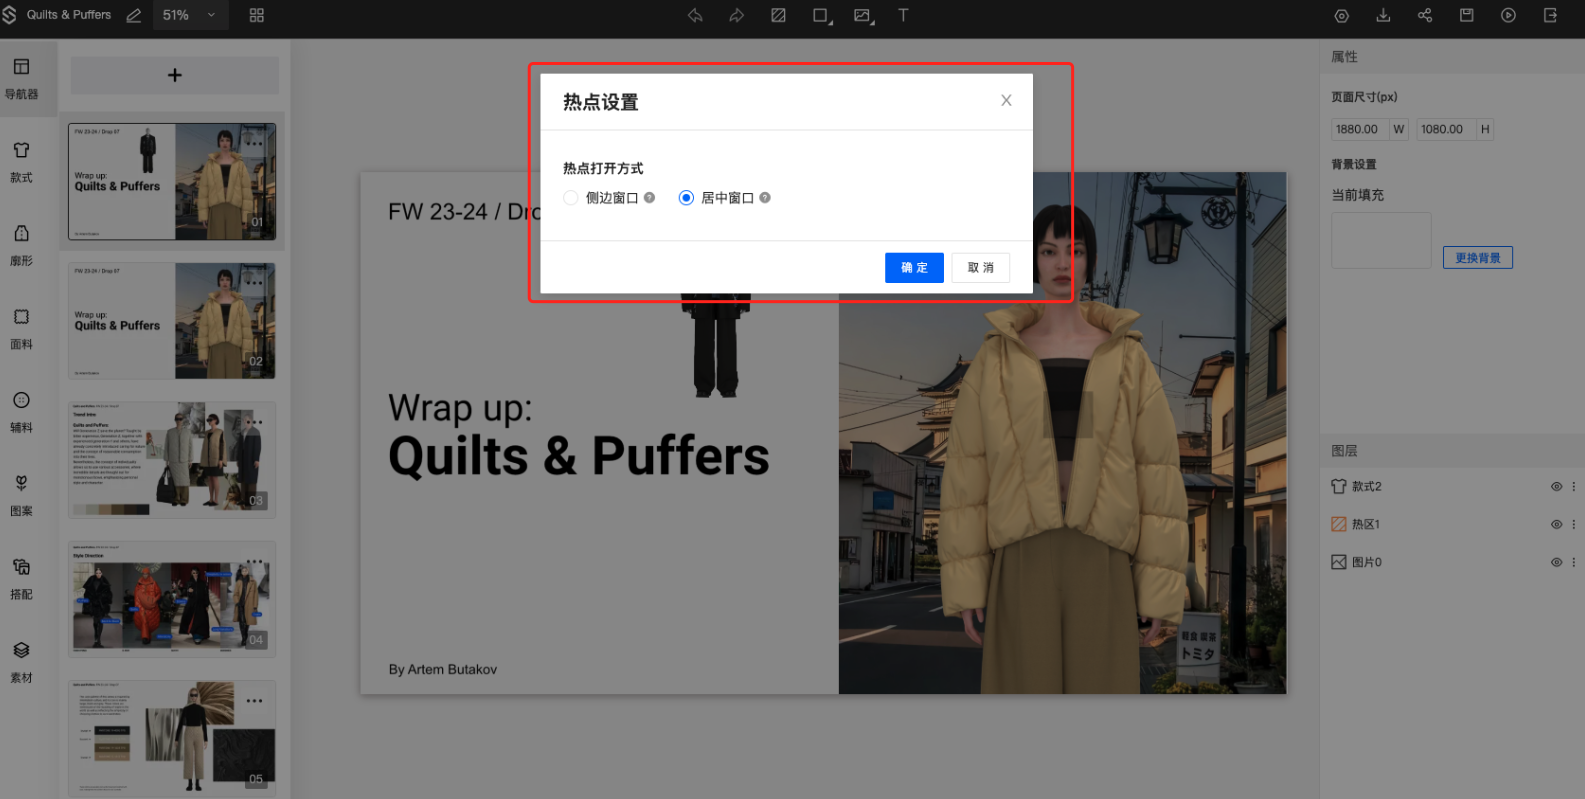The image size is (1585, 799).
Task: Click the 取消 cancel button
Action: click(x=980, y=268)
